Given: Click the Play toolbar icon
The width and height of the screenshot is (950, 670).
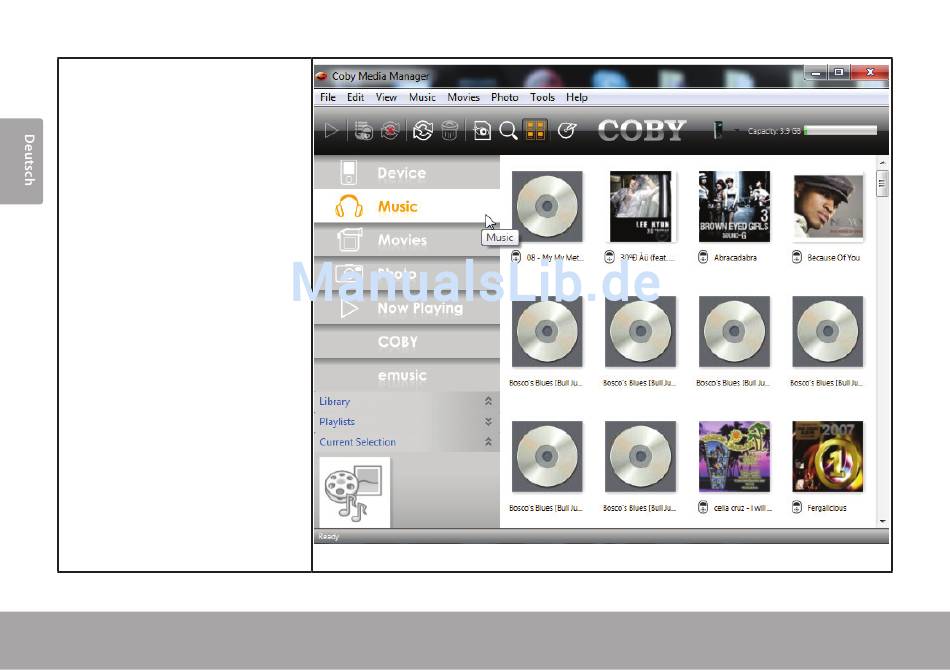Looking at the screenshot, I should pos(331,130).
